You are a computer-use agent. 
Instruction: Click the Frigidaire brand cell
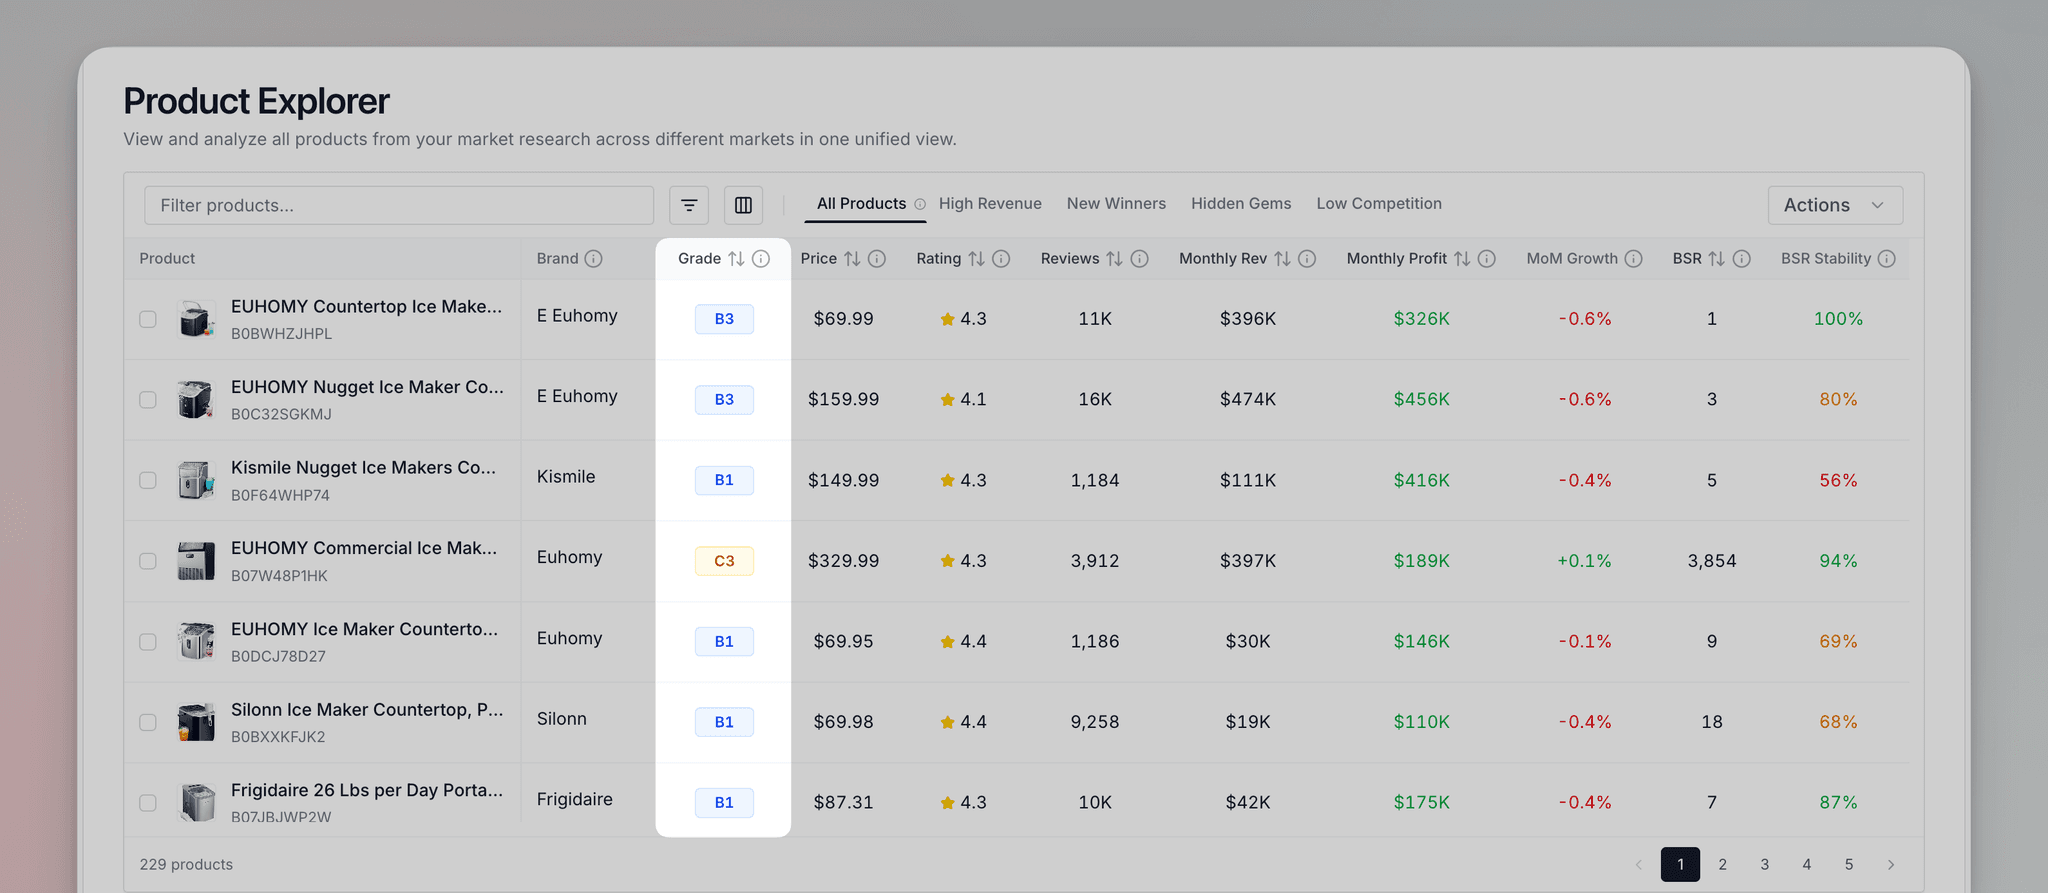575,799
